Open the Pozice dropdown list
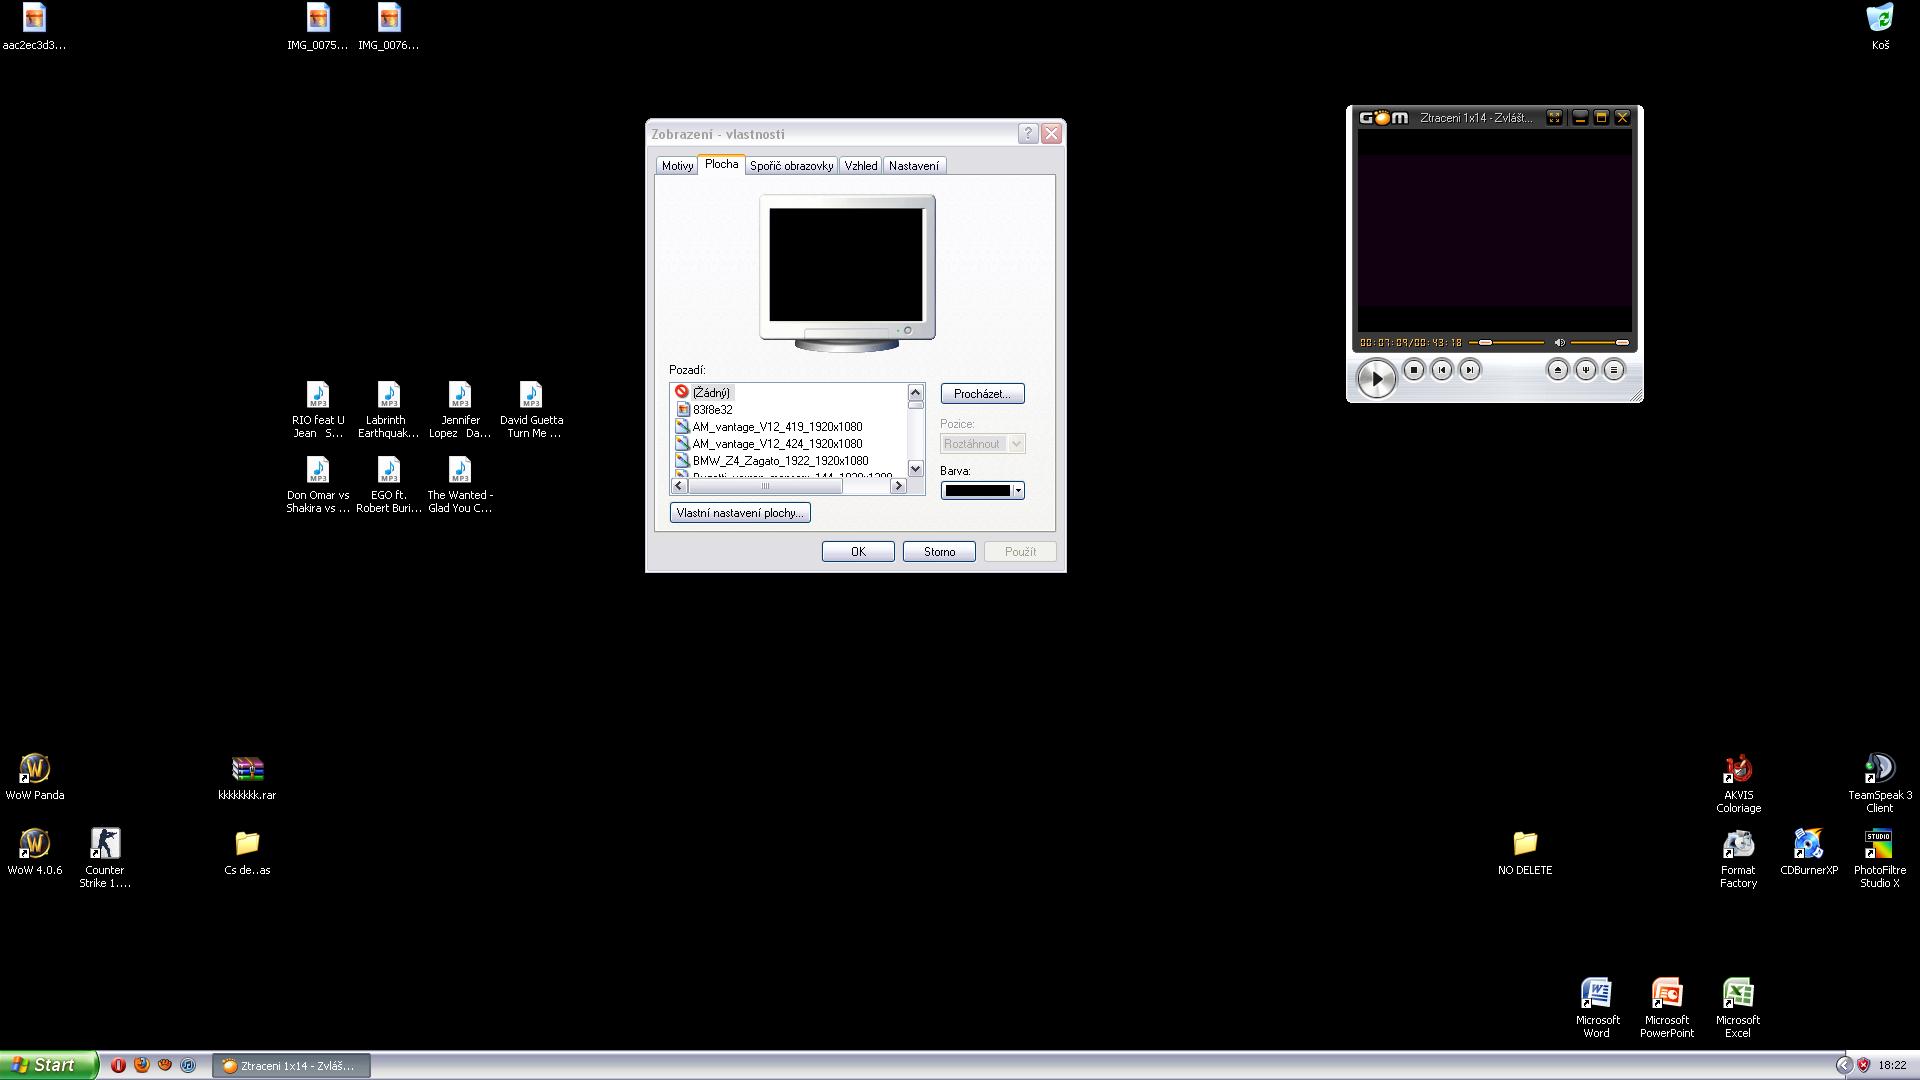The image size is (1920, 1080). pos(1016,444)
